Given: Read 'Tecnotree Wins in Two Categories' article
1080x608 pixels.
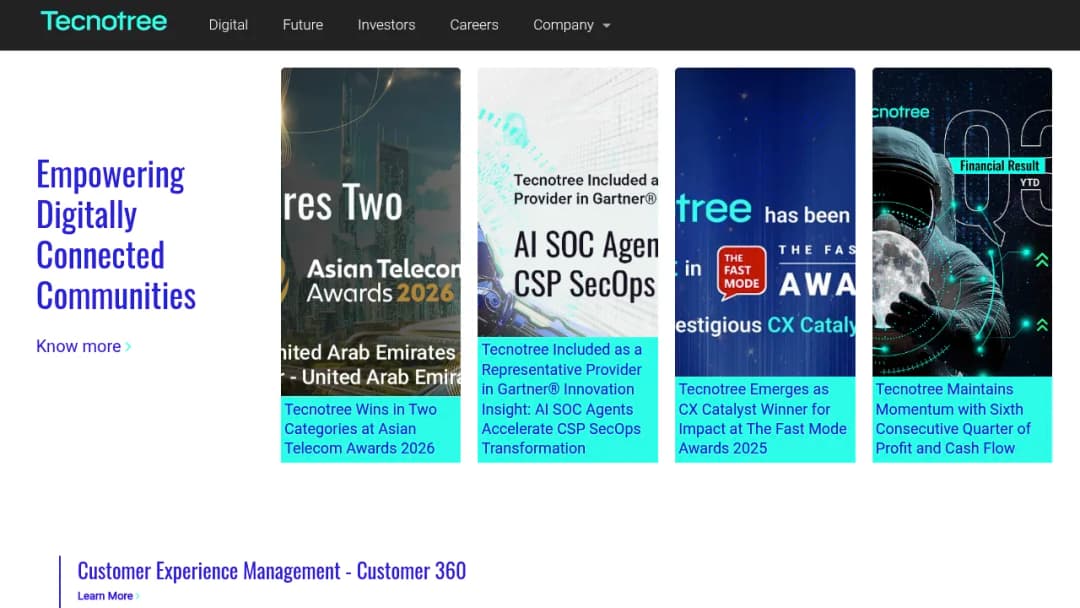Looking at the screenshot, I should pos(360,429).
